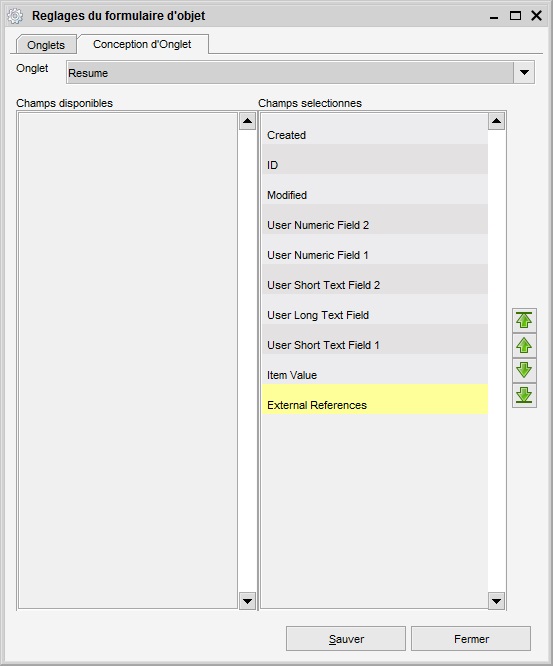553x666 pixels.
Task: Select User Numeric Field 2
Action: tap(375, 219)
